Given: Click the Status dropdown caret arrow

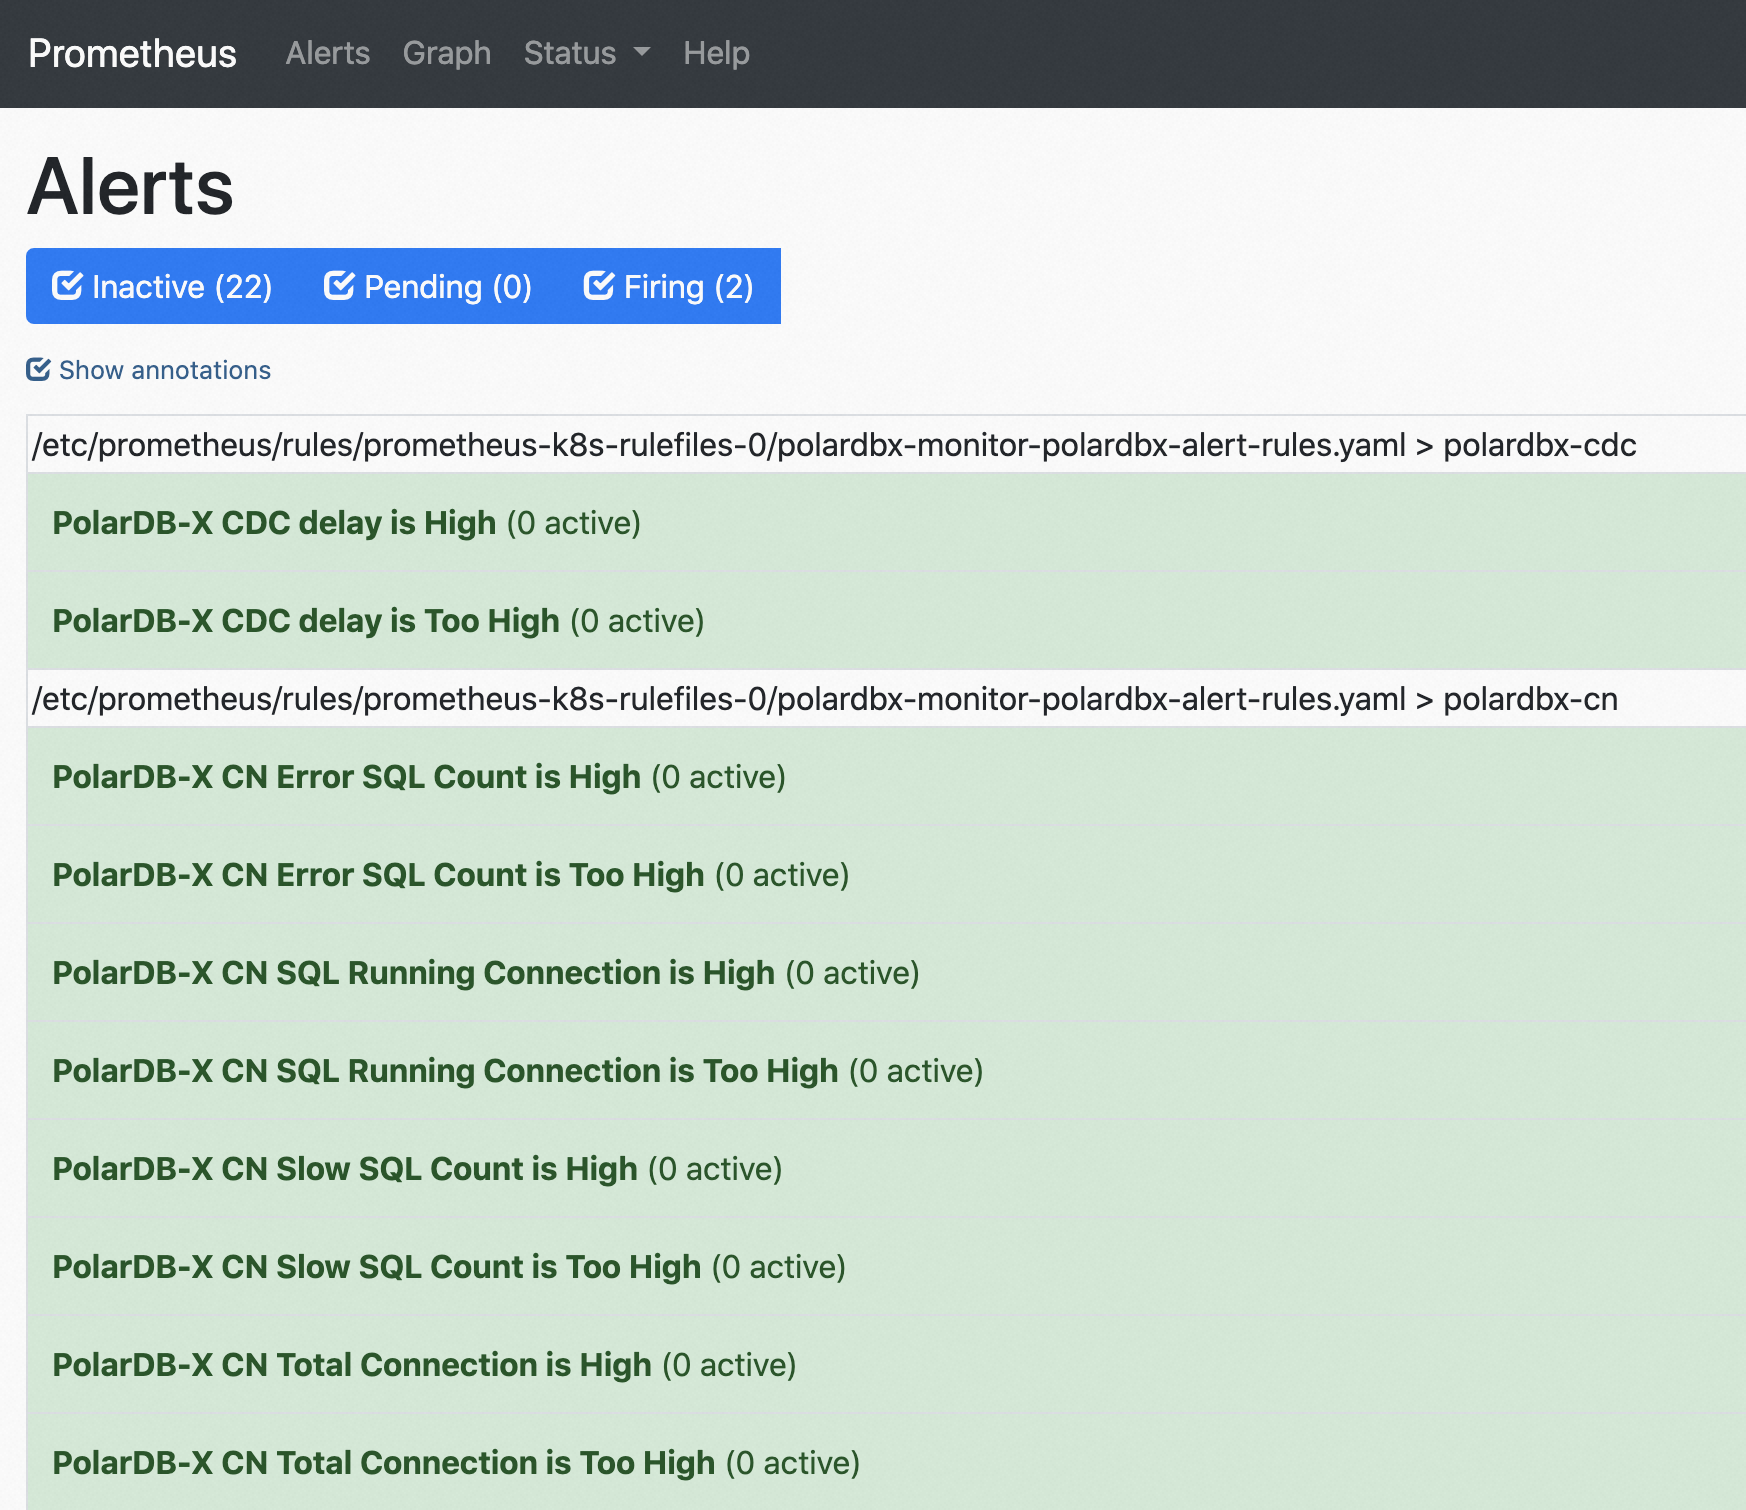Looking at the screenshot, I should (x=642, y=52).
